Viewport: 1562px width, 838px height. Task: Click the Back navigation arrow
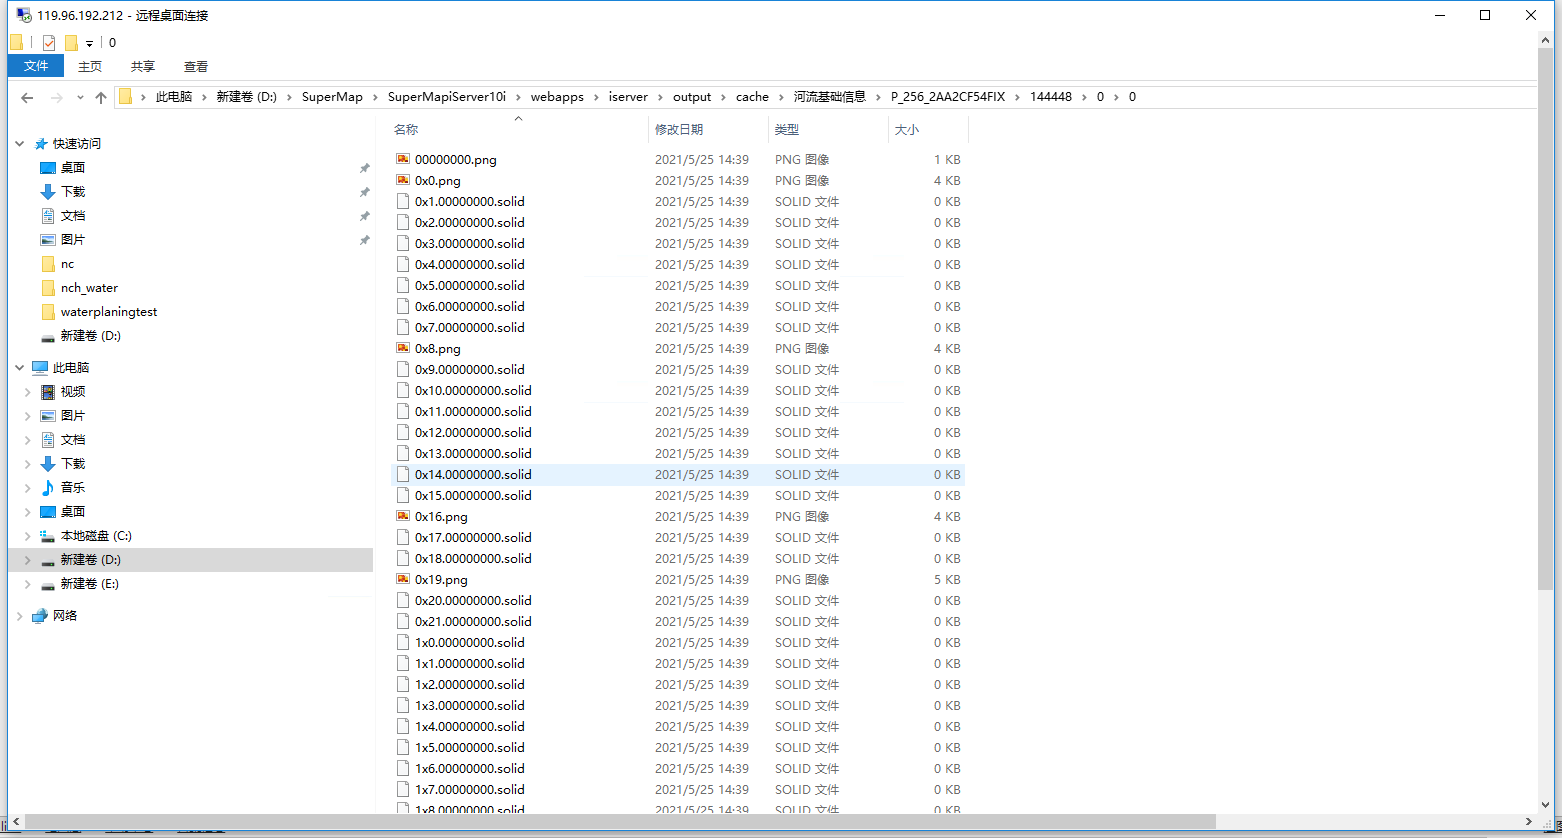pyautogui.click(x=27, y=97)
